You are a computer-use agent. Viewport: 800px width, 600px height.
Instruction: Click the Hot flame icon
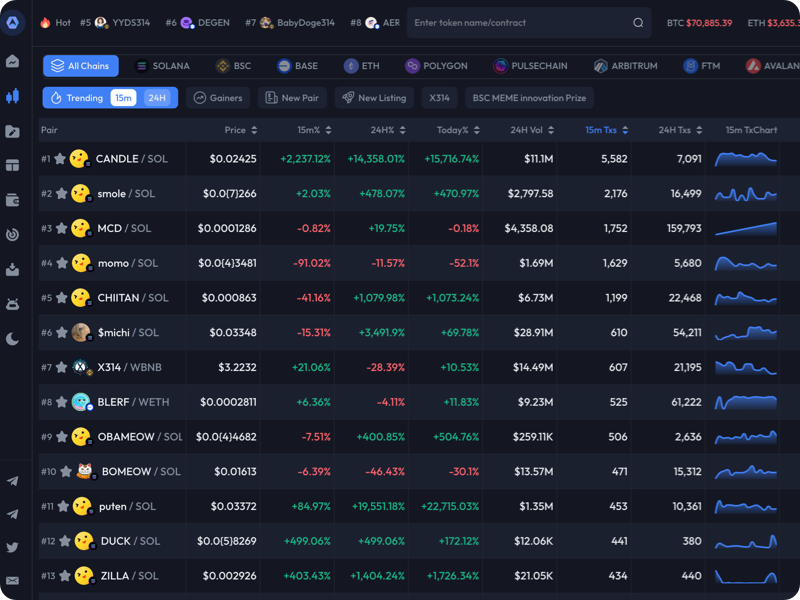[45, 22]
